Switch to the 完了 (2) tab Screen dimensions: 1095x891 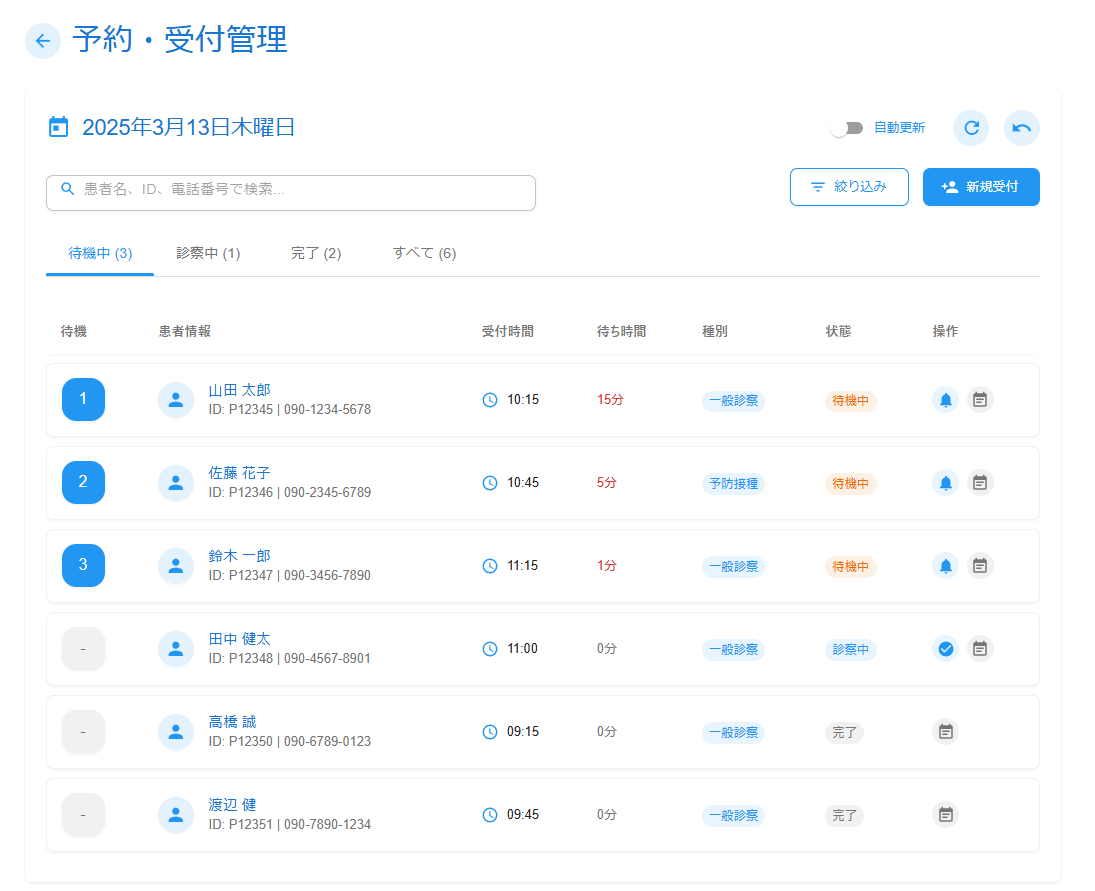coord(316,253)
